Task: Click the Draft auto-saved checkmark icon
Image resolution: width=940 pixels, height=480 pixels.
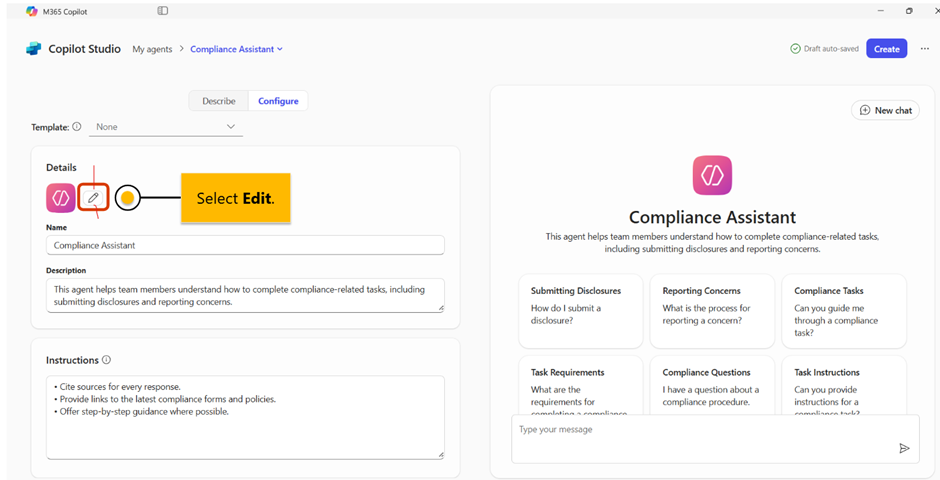Action: (x=796, y=49)
